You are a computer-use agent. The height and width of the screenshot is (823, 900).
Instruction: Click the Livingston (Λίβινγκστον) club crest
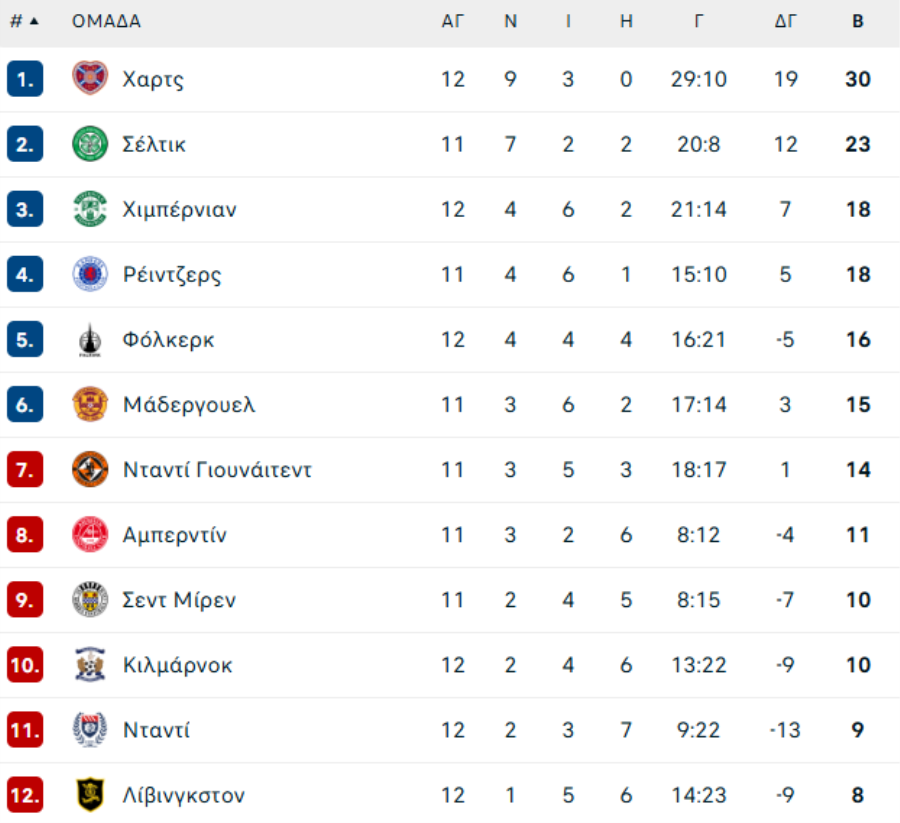click(x=90, y=795)
